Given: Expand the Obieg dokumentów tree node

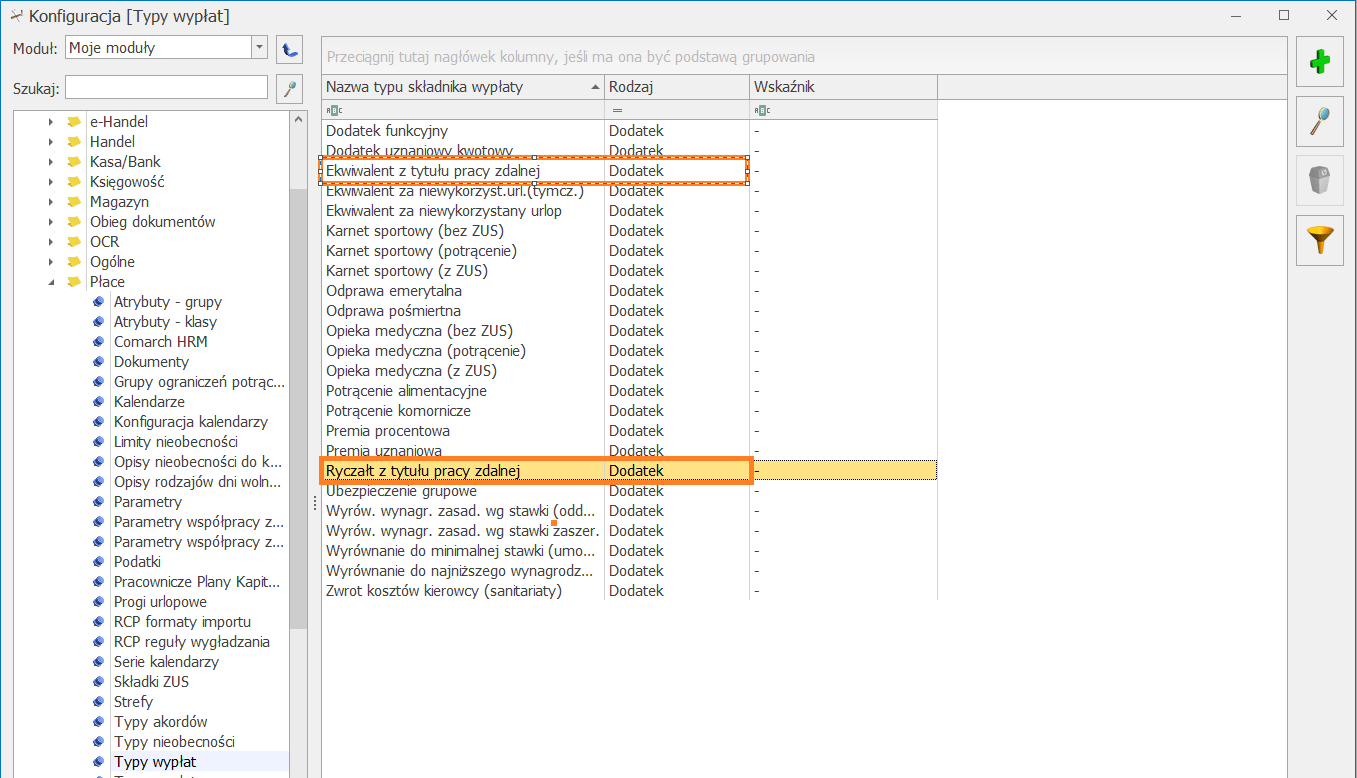Looking at the screenshot, I should click(x=50, y=222).
